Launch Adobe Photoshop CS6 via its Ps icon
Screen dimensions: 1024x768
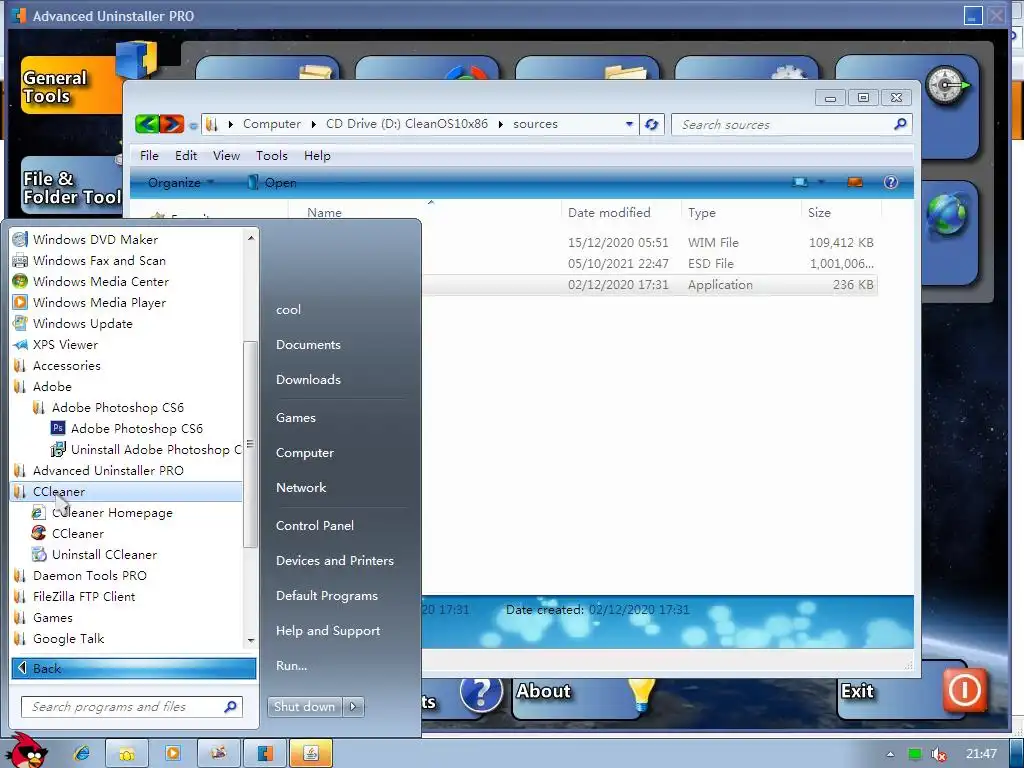pos(58,428)
